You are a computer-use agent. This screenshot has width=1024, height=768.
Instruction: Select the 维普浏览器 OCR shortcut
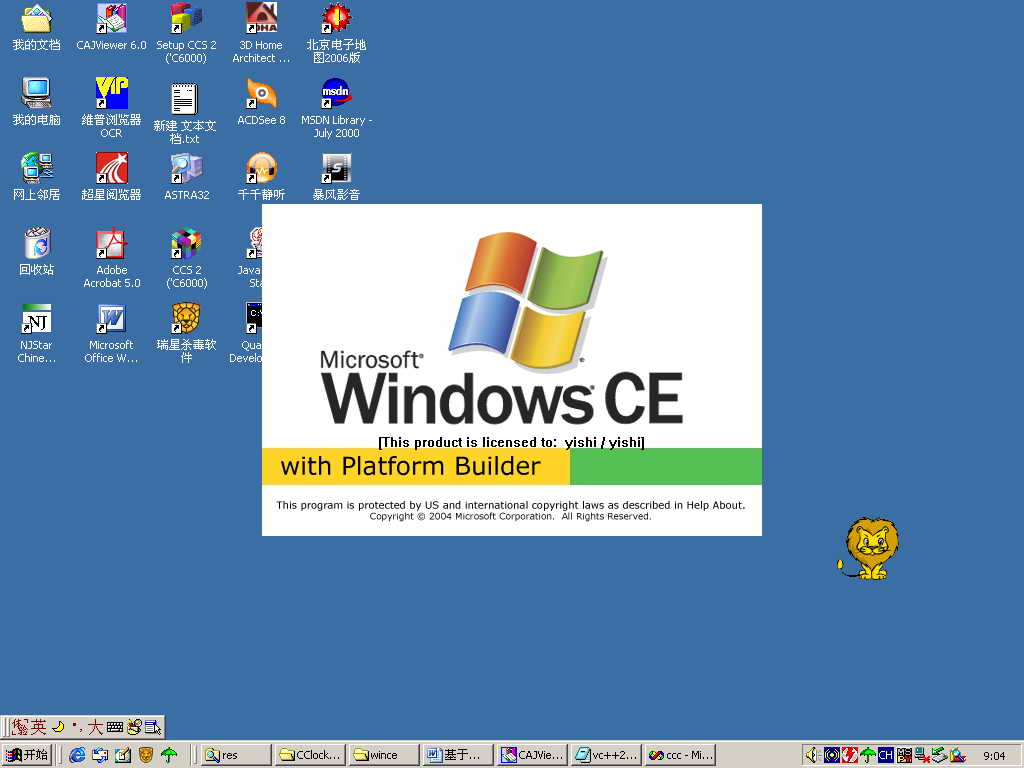[111, 108]
